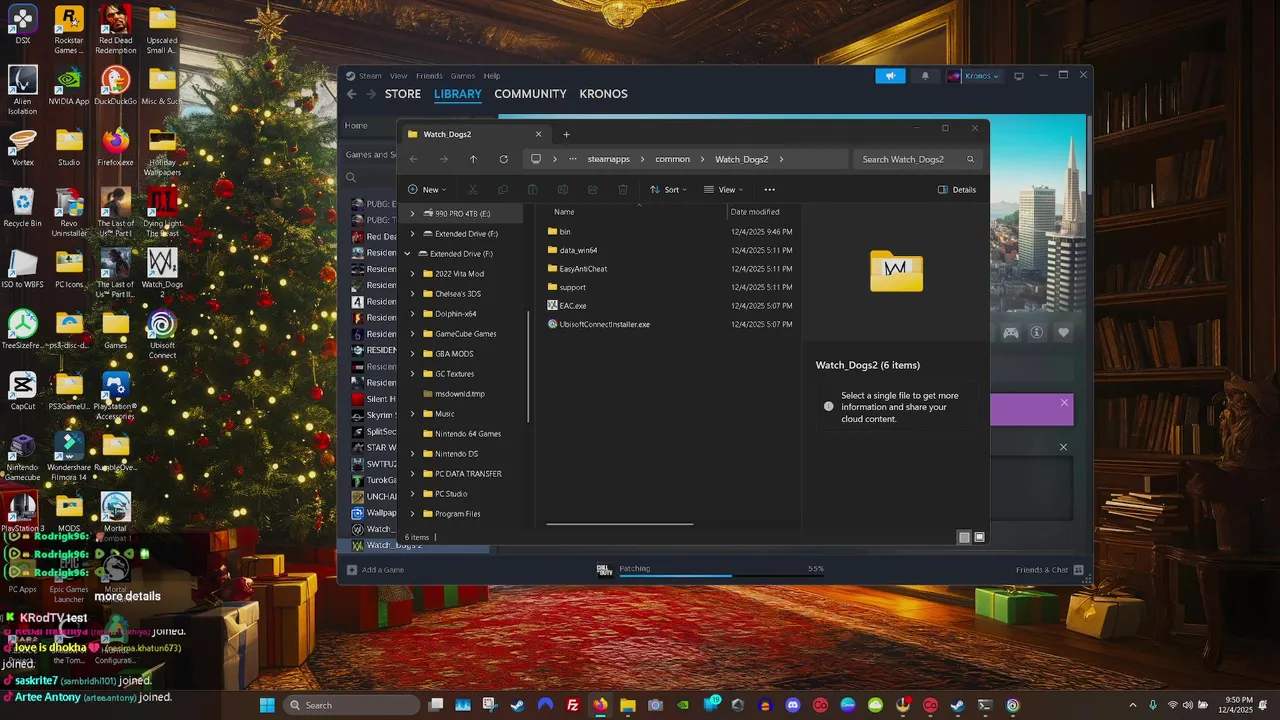Open the See more (three dots) toolbar menu

(769, 189)
